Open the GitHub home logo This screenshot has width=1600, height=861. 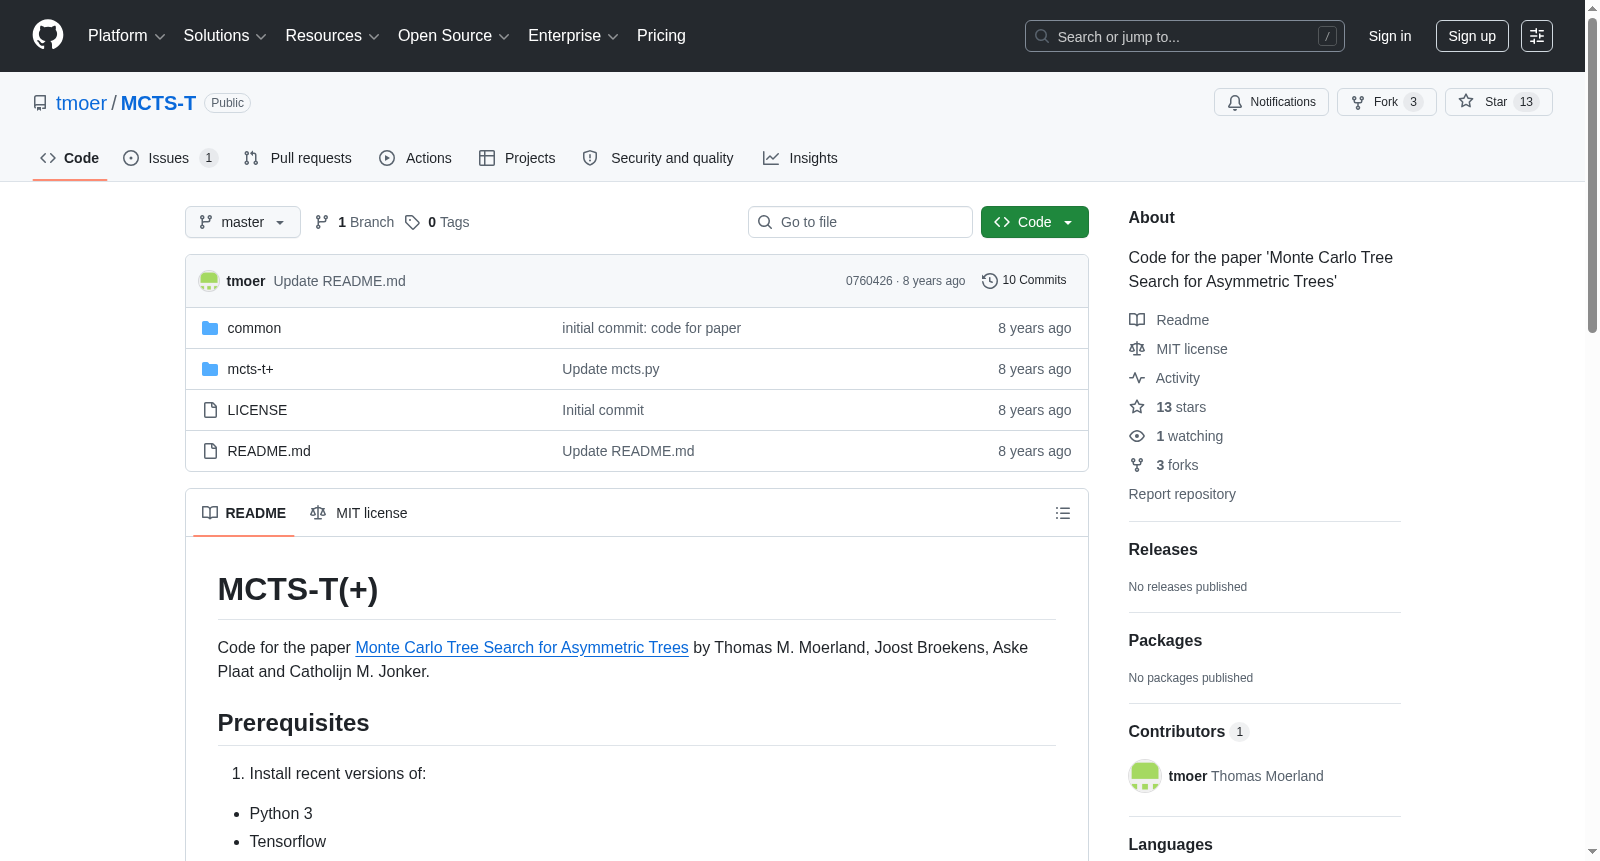[x=48, y=35]
